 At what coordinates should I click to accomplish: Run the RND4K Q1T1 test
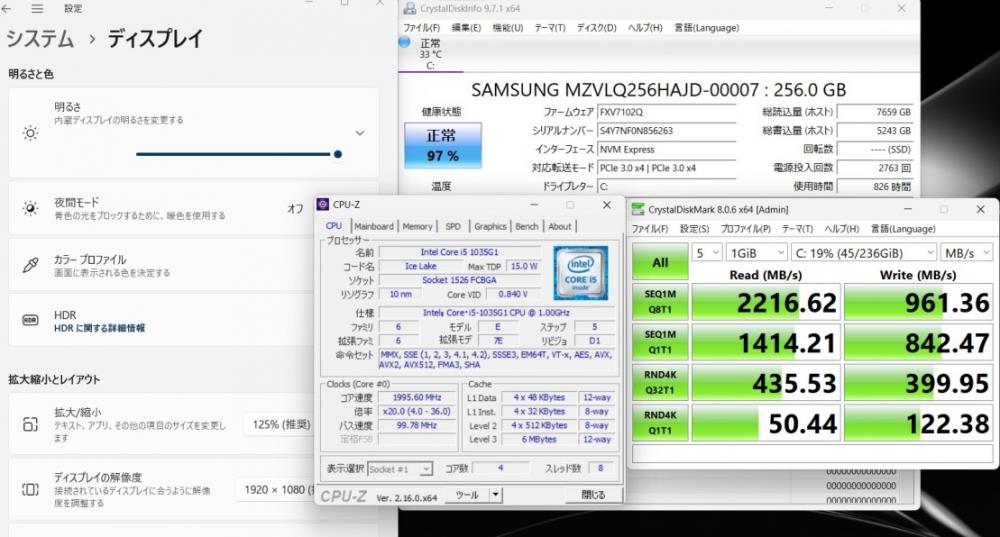(x=660, y=423)
